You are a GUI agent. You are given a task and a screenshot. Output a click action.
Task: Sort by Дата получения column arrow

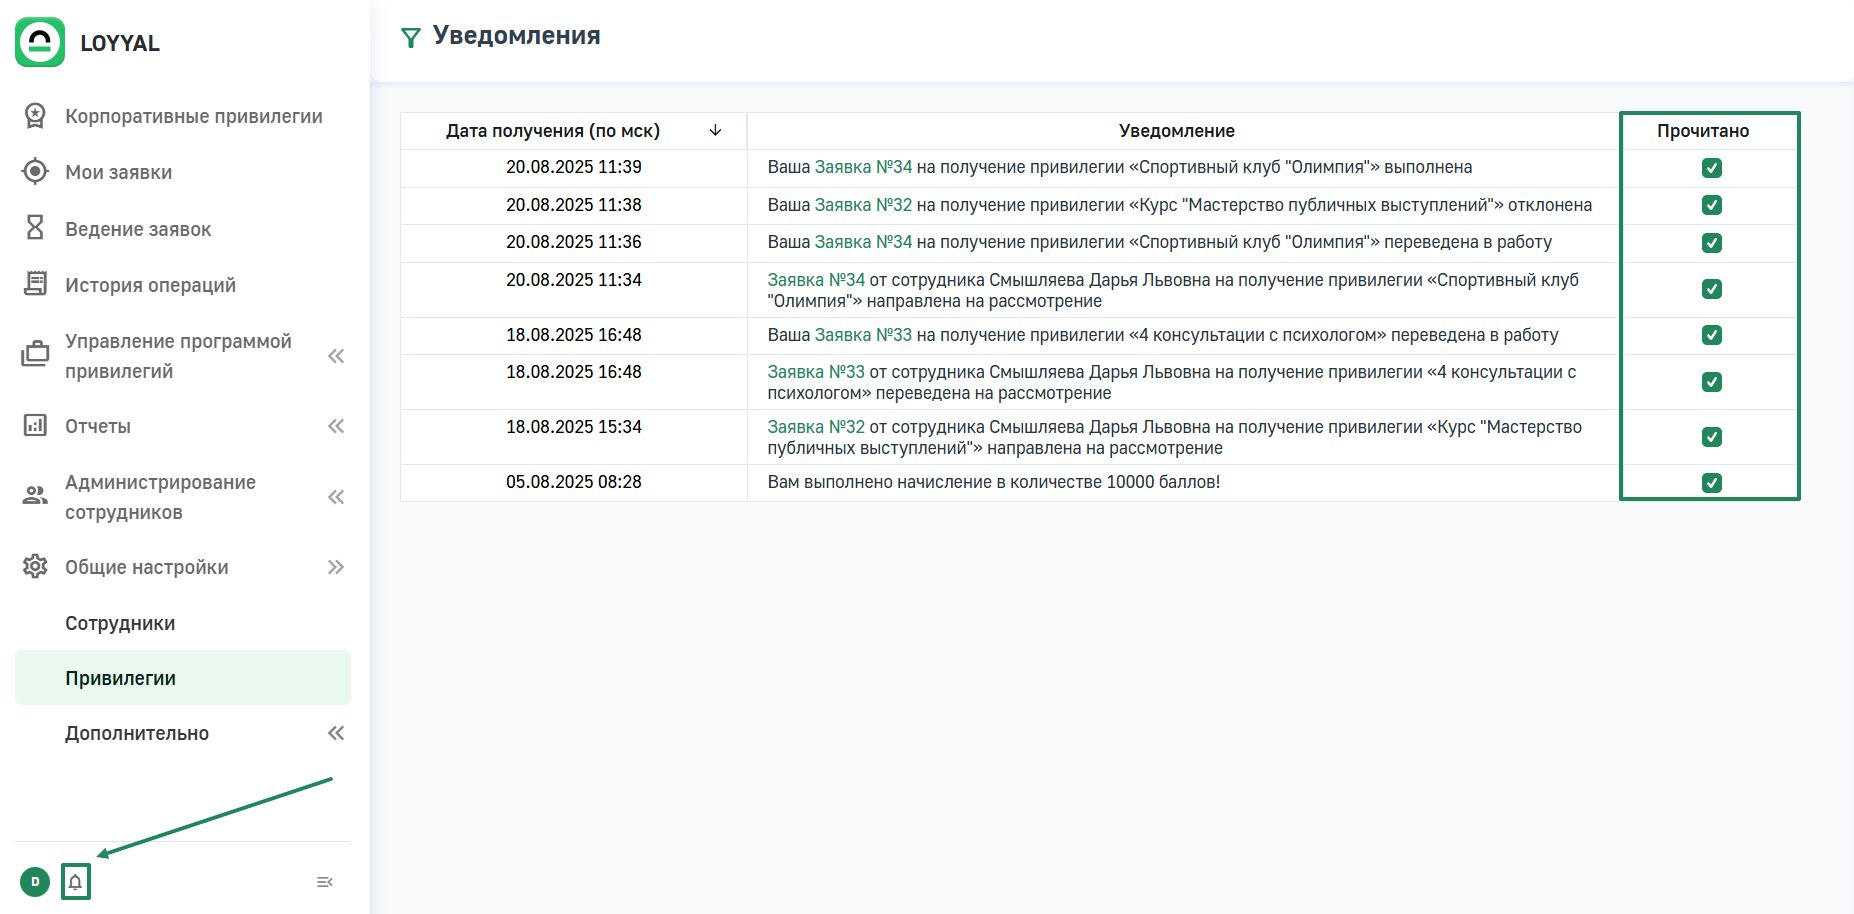(715, 131)
